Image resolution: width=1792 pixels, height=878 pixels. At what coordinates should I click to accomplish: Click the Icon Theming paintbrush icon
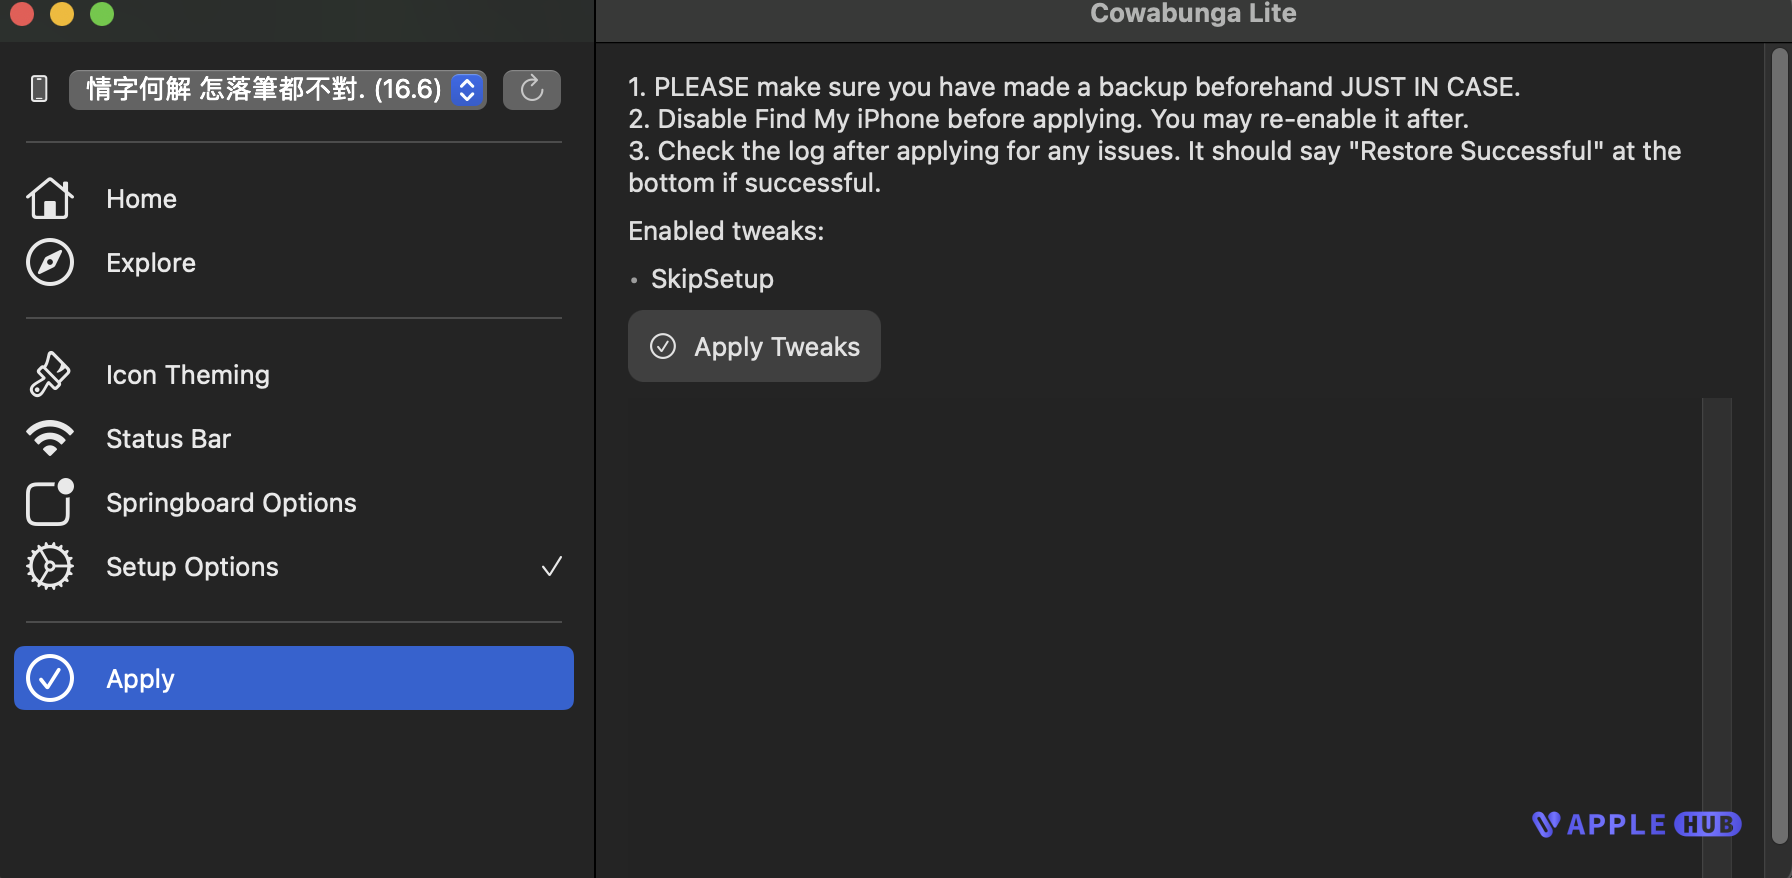click(49, 375)
